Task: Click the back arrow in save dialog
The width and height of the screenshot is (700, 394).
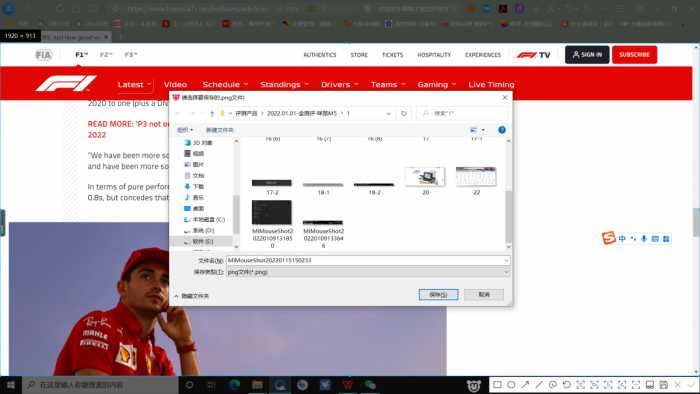Action: [178, 113]
